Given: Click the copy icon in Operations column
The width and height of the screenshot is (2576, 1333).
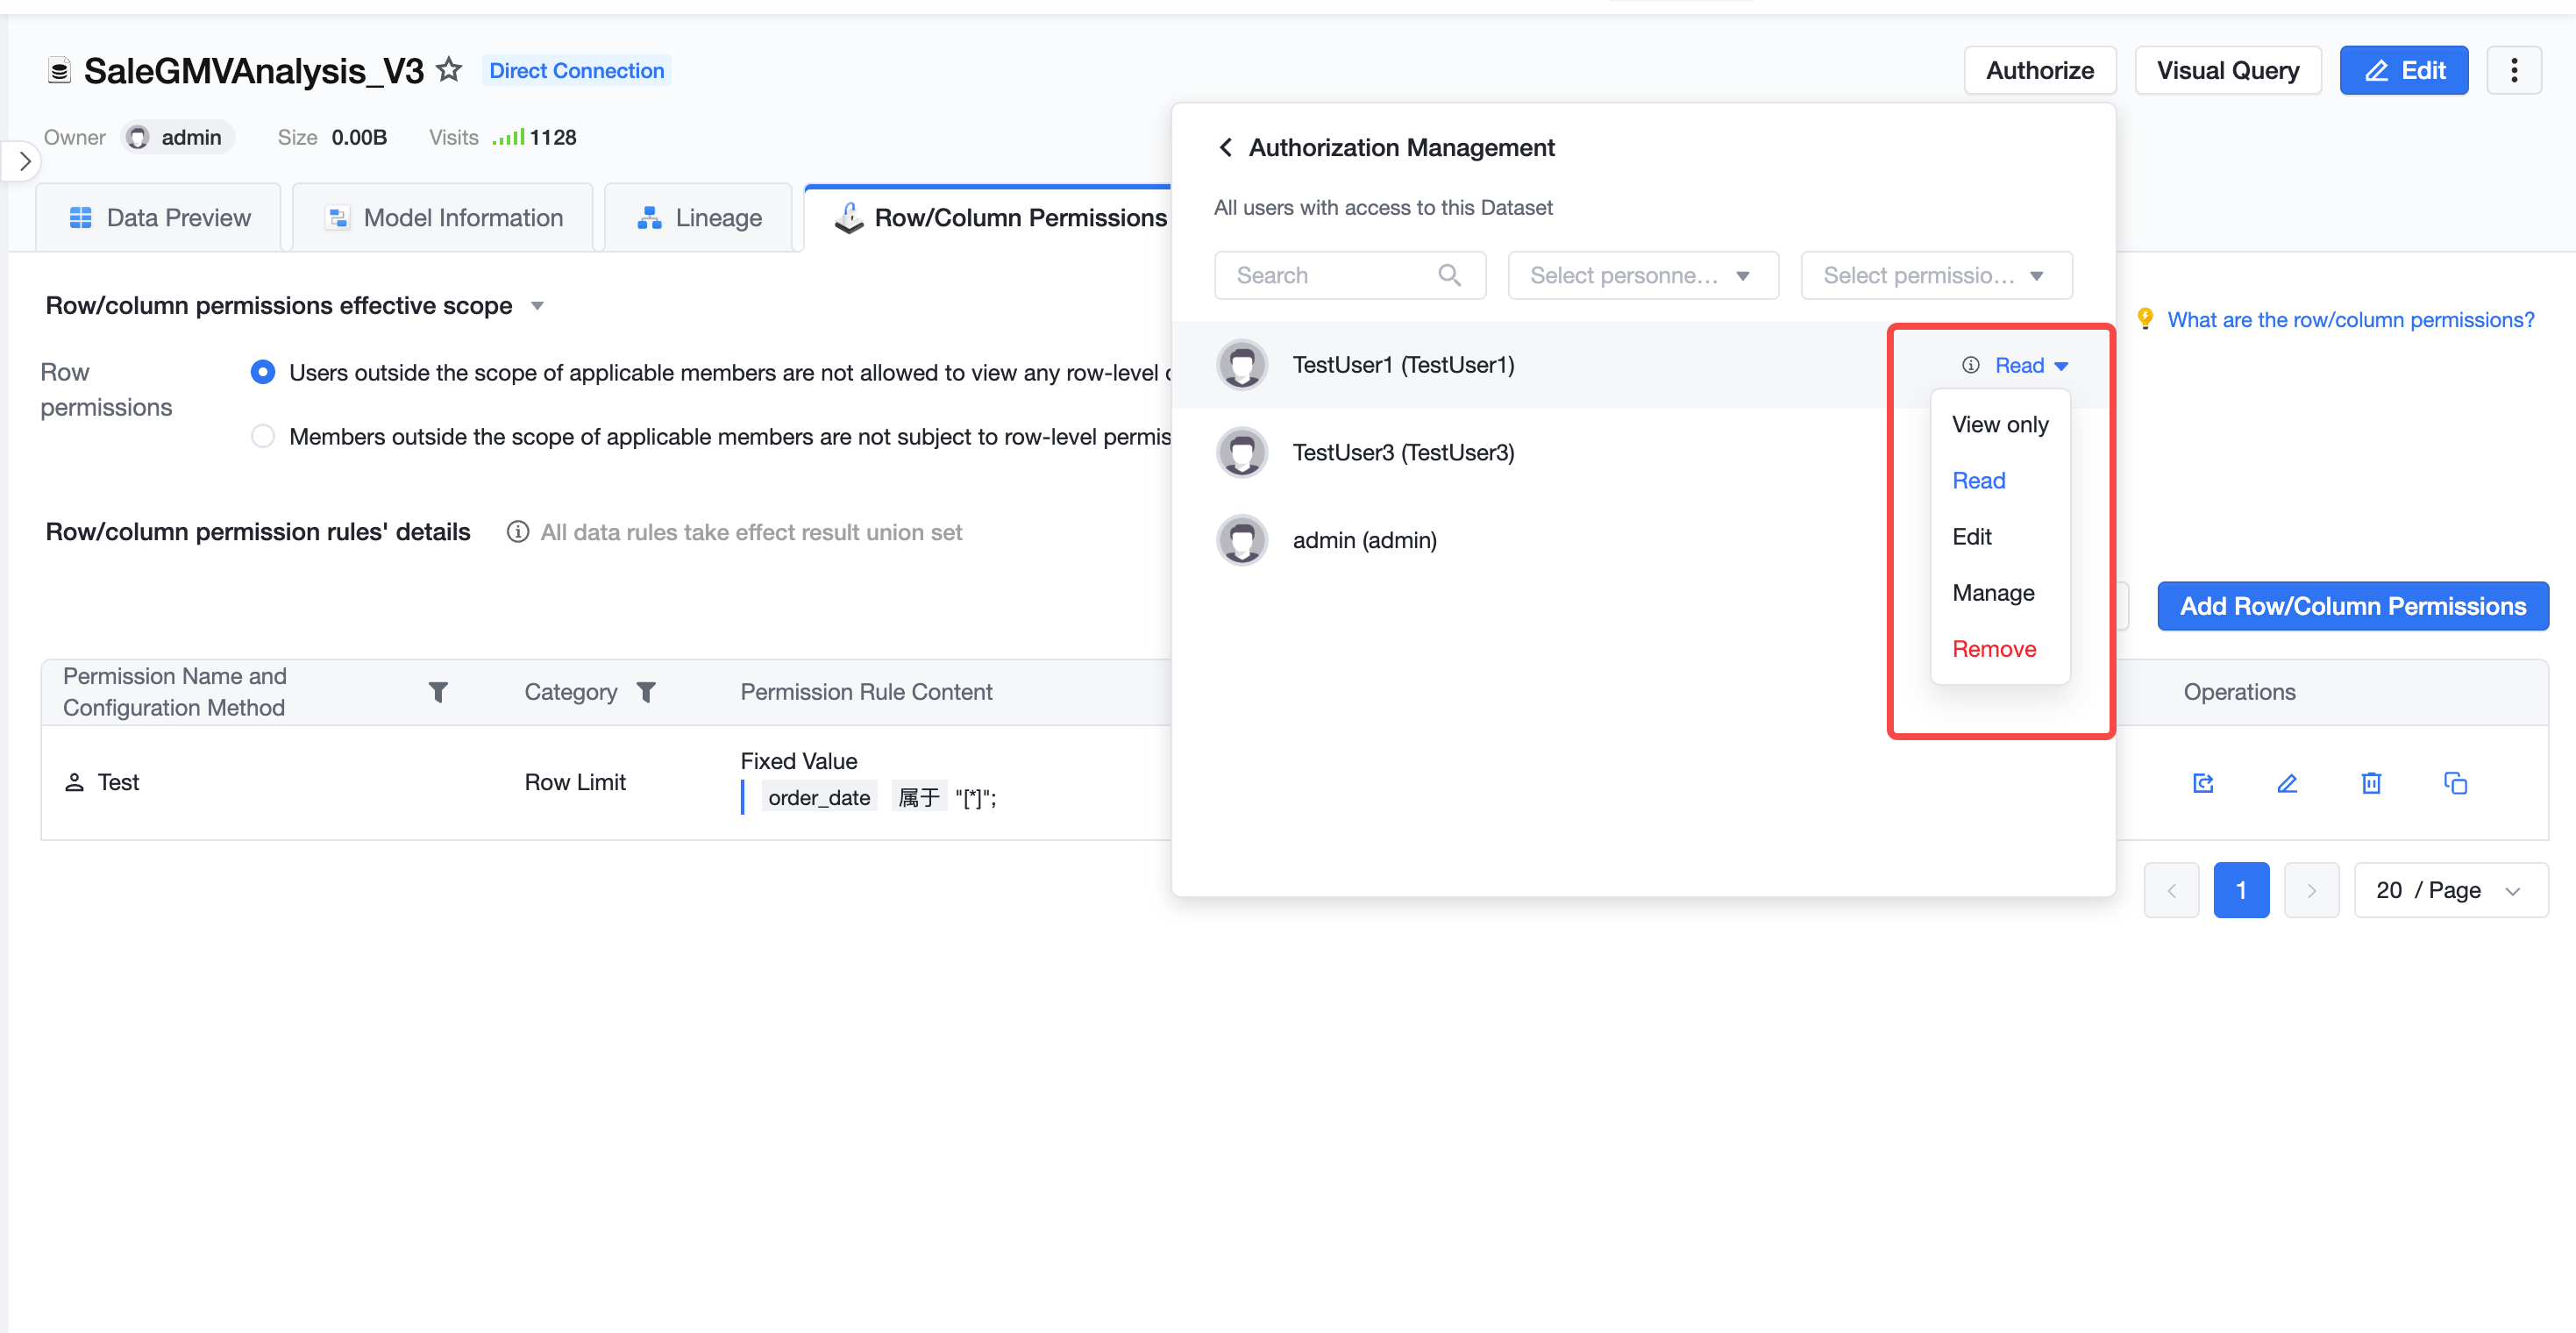Looking at the screenshot, I should click(x=2455, y=783).
